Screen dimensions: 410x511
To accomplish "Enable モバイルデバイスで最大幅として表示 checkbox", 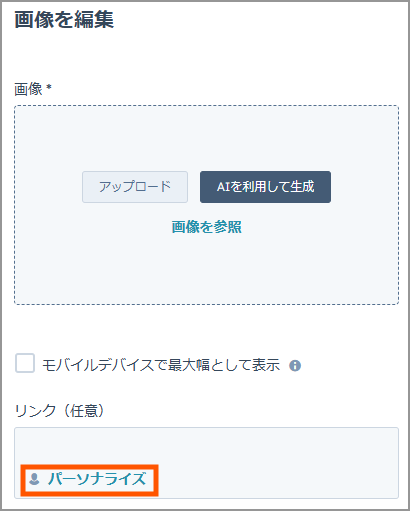I will coord(25,363).
